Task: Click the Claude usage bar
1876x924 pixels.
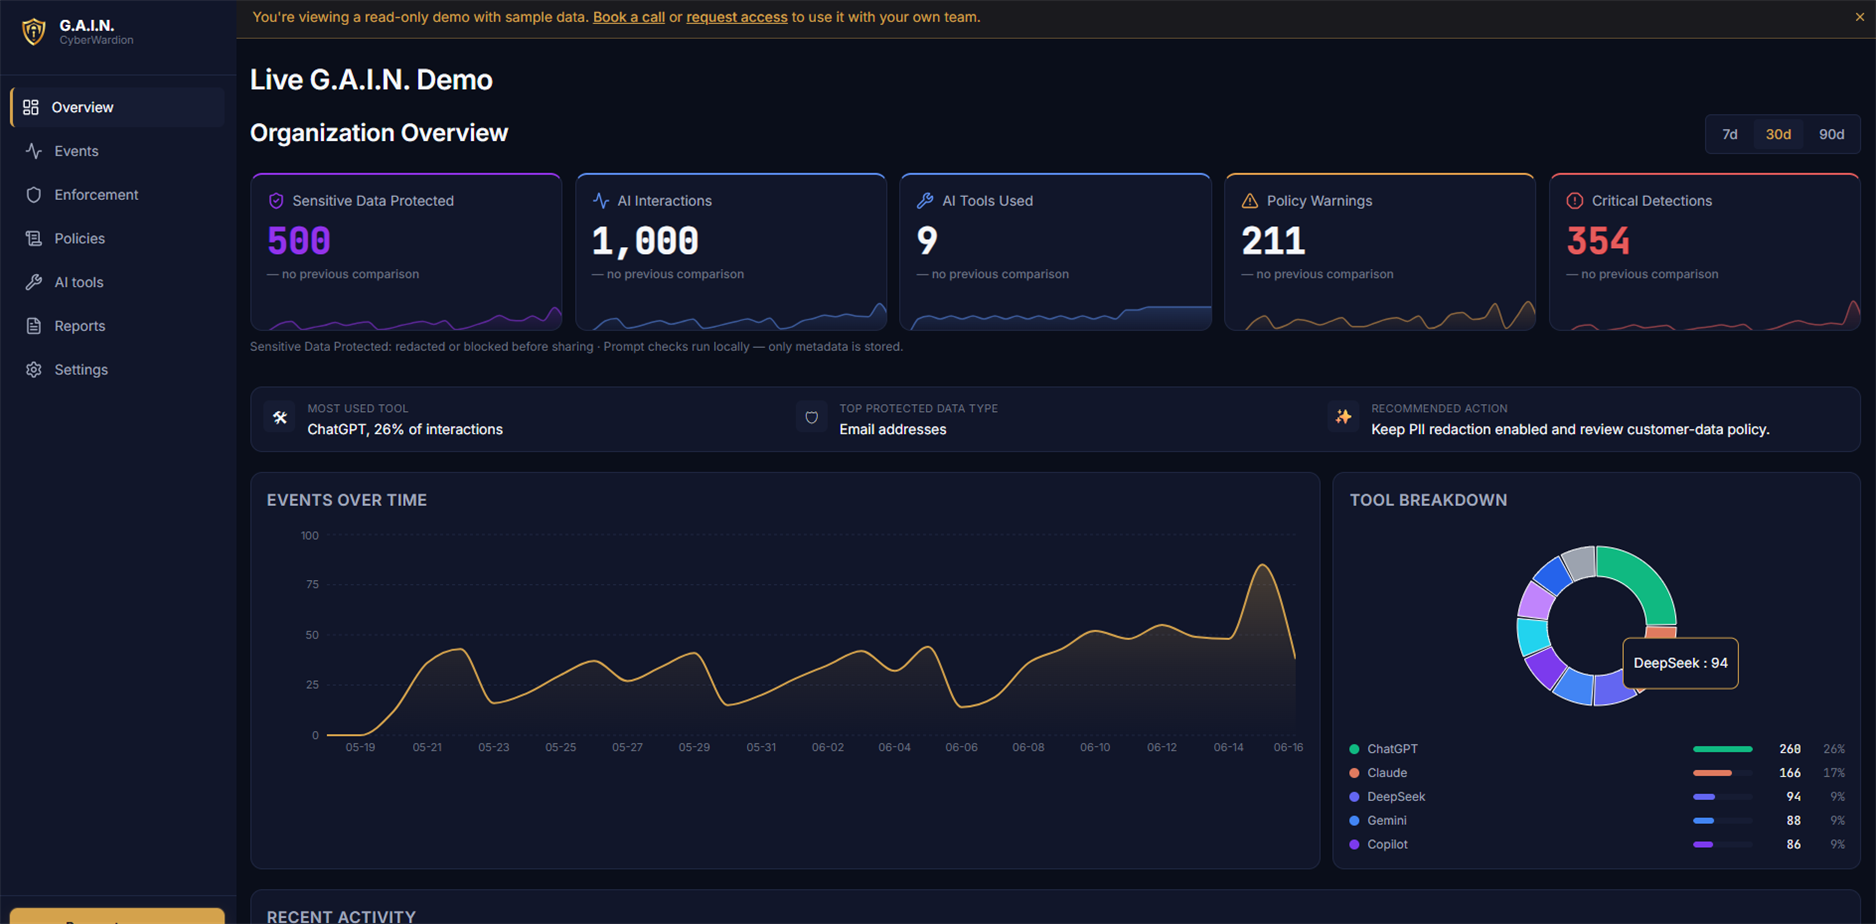Action: tap(1723, 773)
